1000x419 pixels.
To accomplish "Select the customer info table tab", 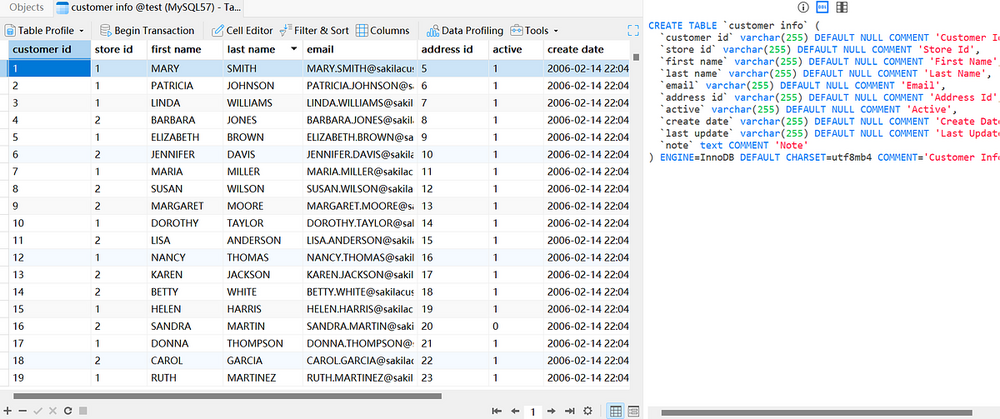I will (148, 8).
